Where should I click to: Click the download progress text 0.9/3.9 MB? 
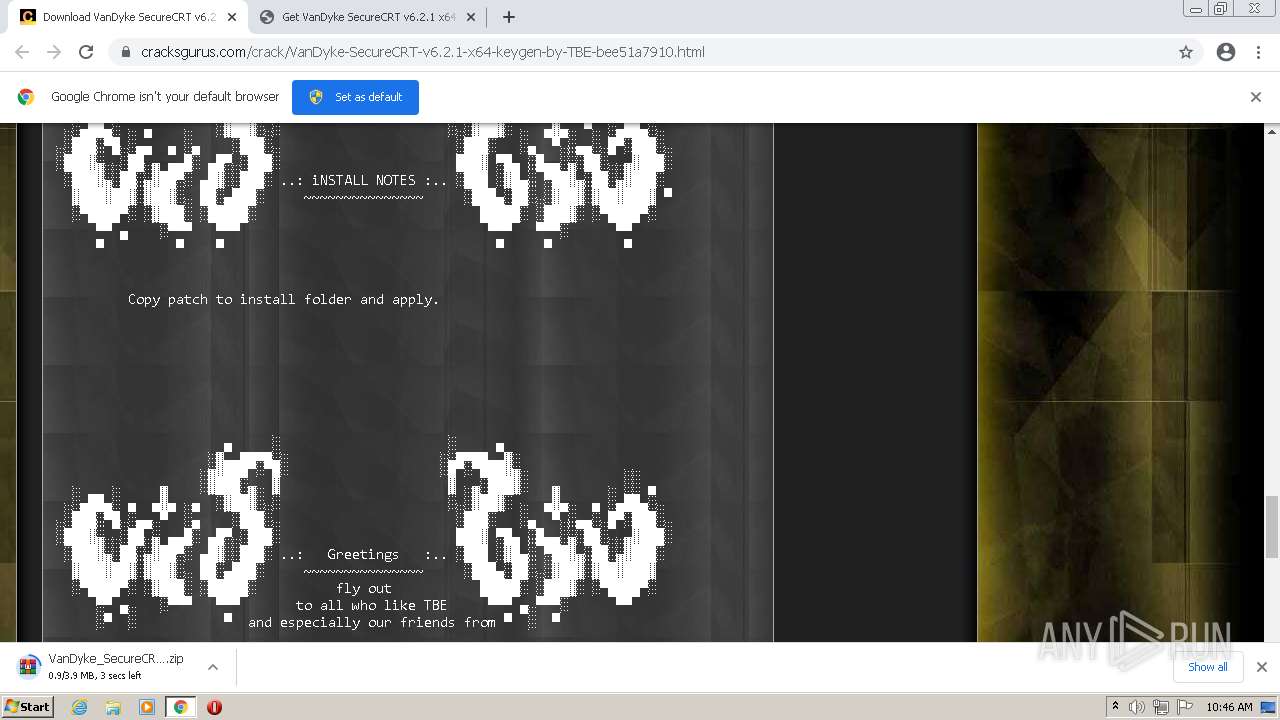95,676
